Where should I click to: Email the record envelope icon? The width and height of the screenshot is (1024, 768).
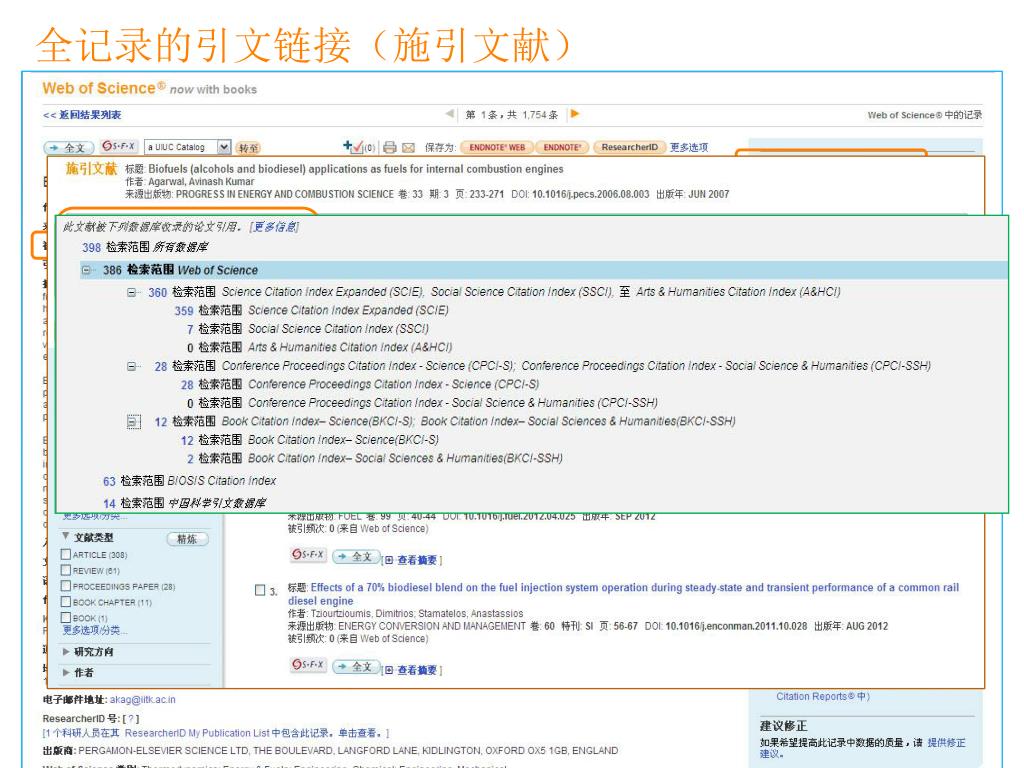point(409,148)
